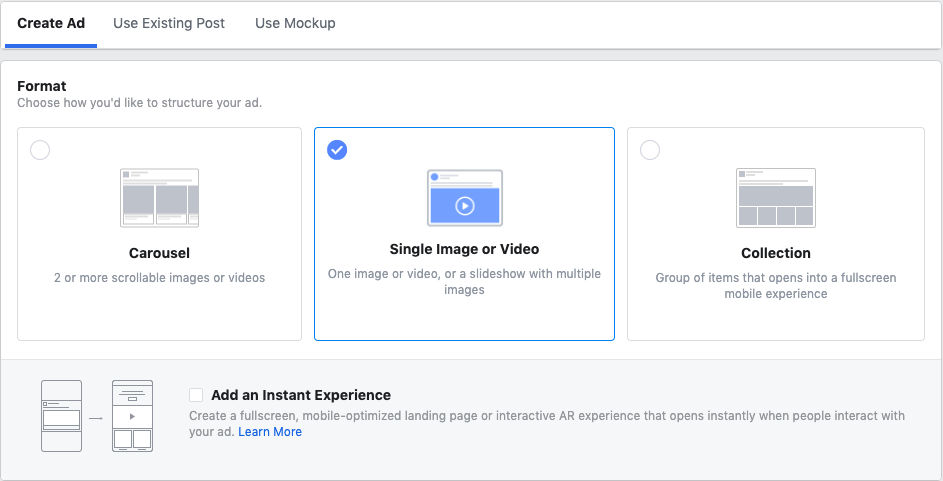Image resolution: width=943 pixels, height=481 pixels.
Task: Click the play button in video illustration
Action: pos(464,206)
